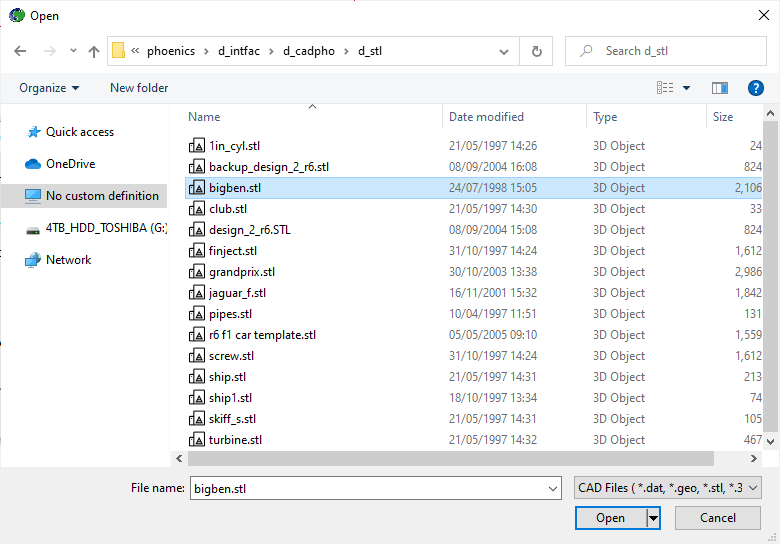This screenshot has width=780, height=544.
Task: Click New folder in the toolbar
Action: point(139,88)
